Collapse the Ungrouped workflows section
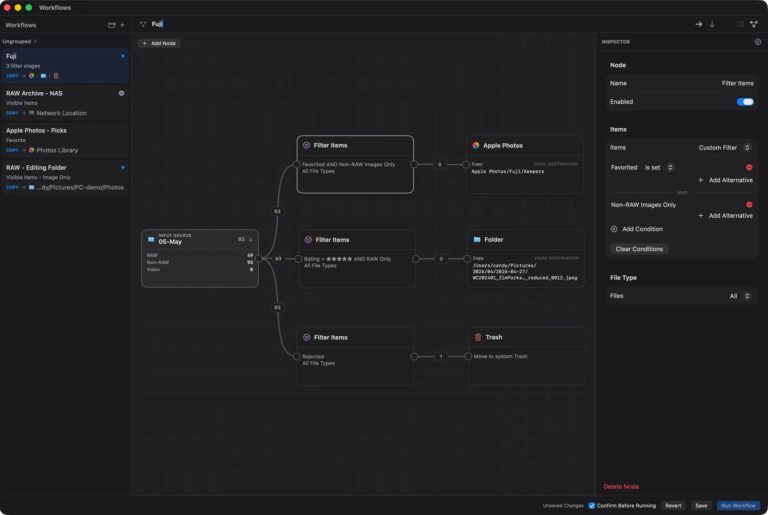Image resolution: width=768 pixels, height=515 pixels. point(35,42)
